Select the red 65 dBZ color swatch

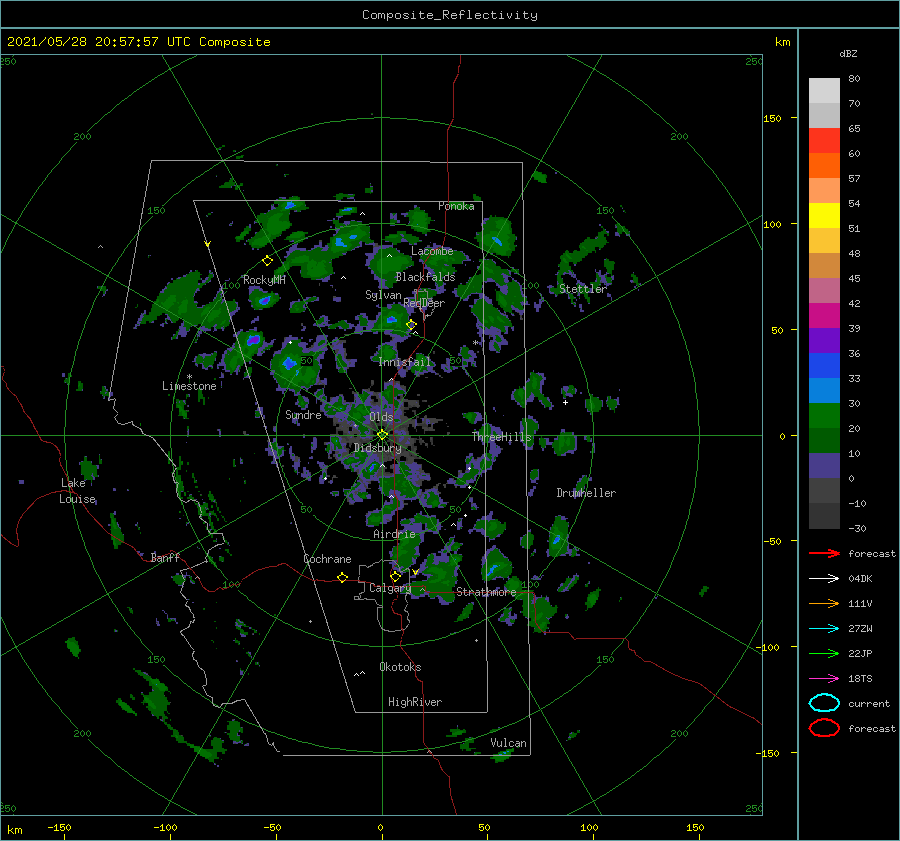pyautogui.click(x=824, y=140)
